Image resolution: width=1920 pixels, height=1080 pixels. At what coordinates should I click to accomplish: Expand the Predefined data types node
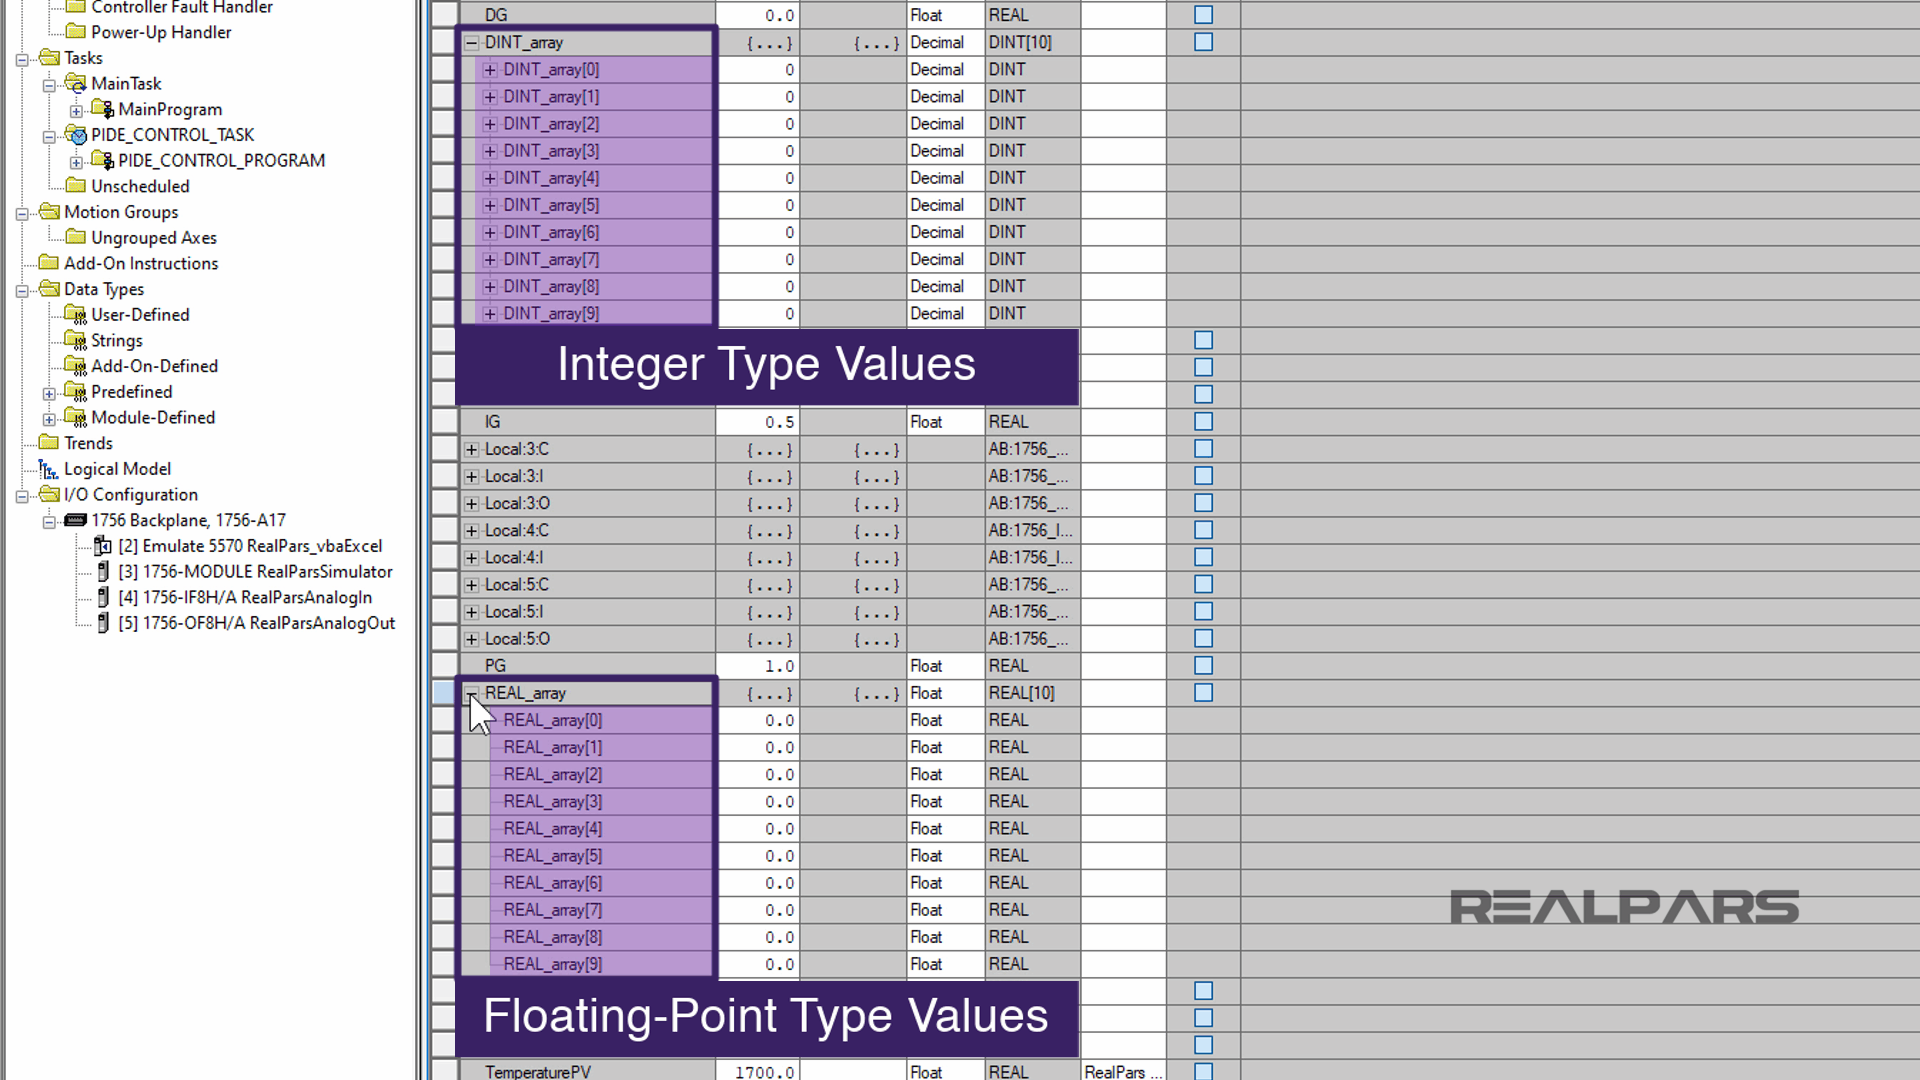coord(47,391)
